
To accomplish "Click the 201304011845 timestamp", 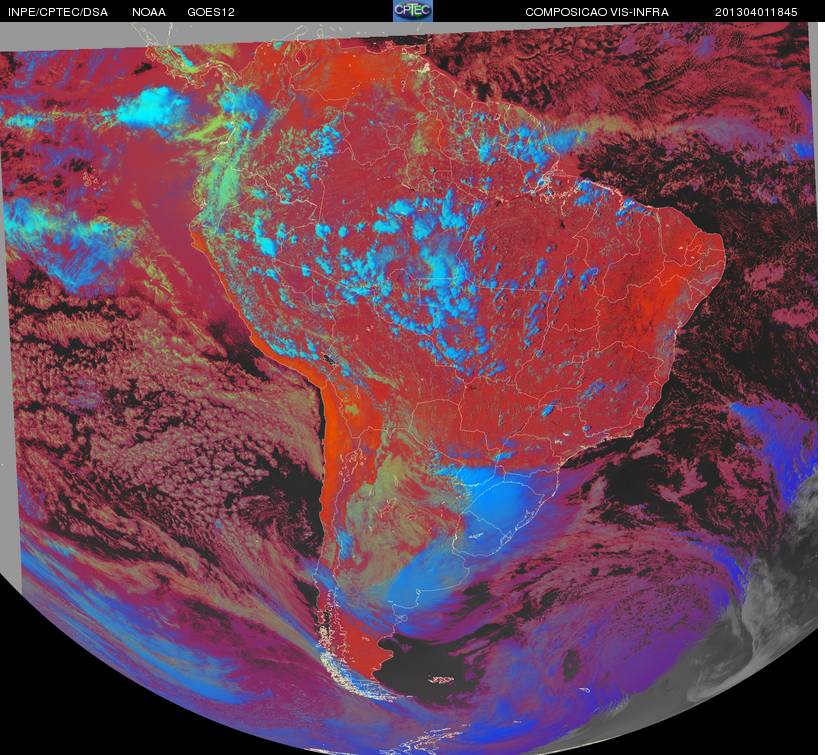I will point(756,12).
